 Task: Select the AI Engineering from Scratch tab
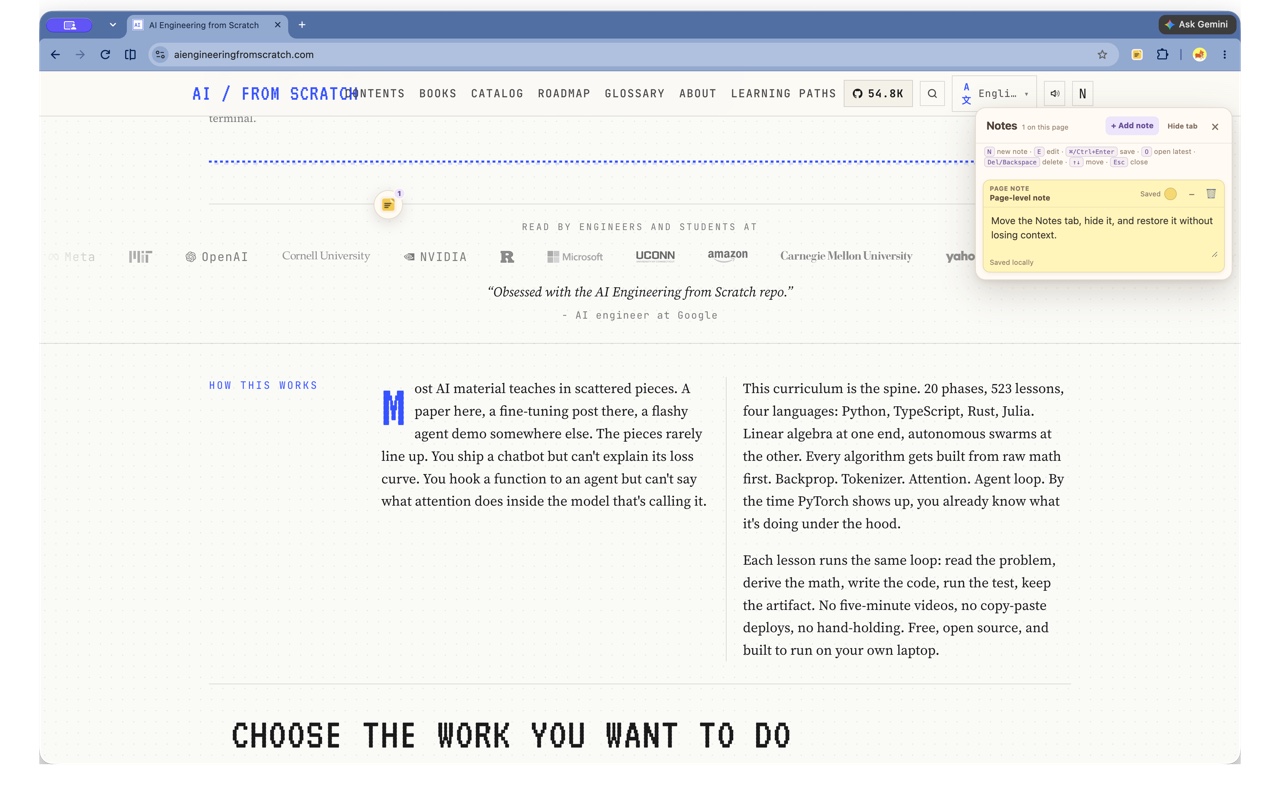point(207,25)
